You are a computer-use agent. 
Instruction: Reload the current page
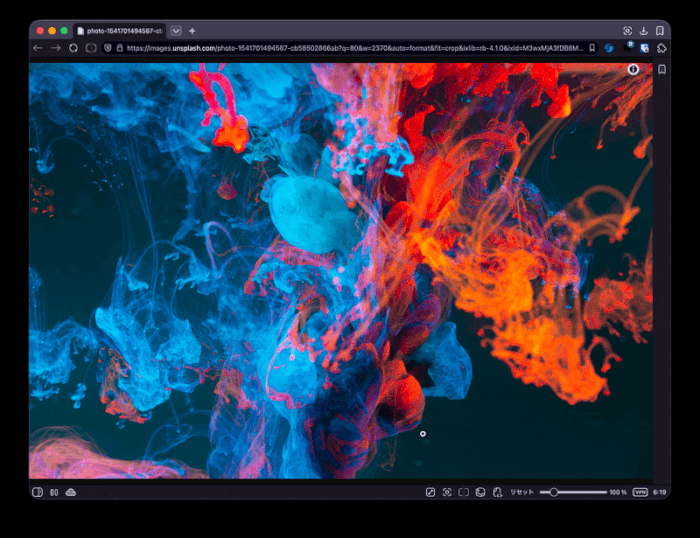coord(73,47)
